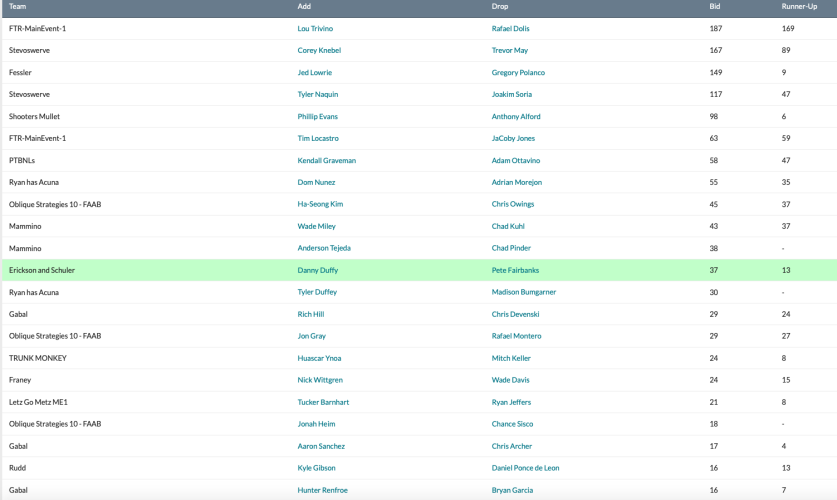Click Wade Miley link
The height and width of the screenshot is (500, 837).
317,226
